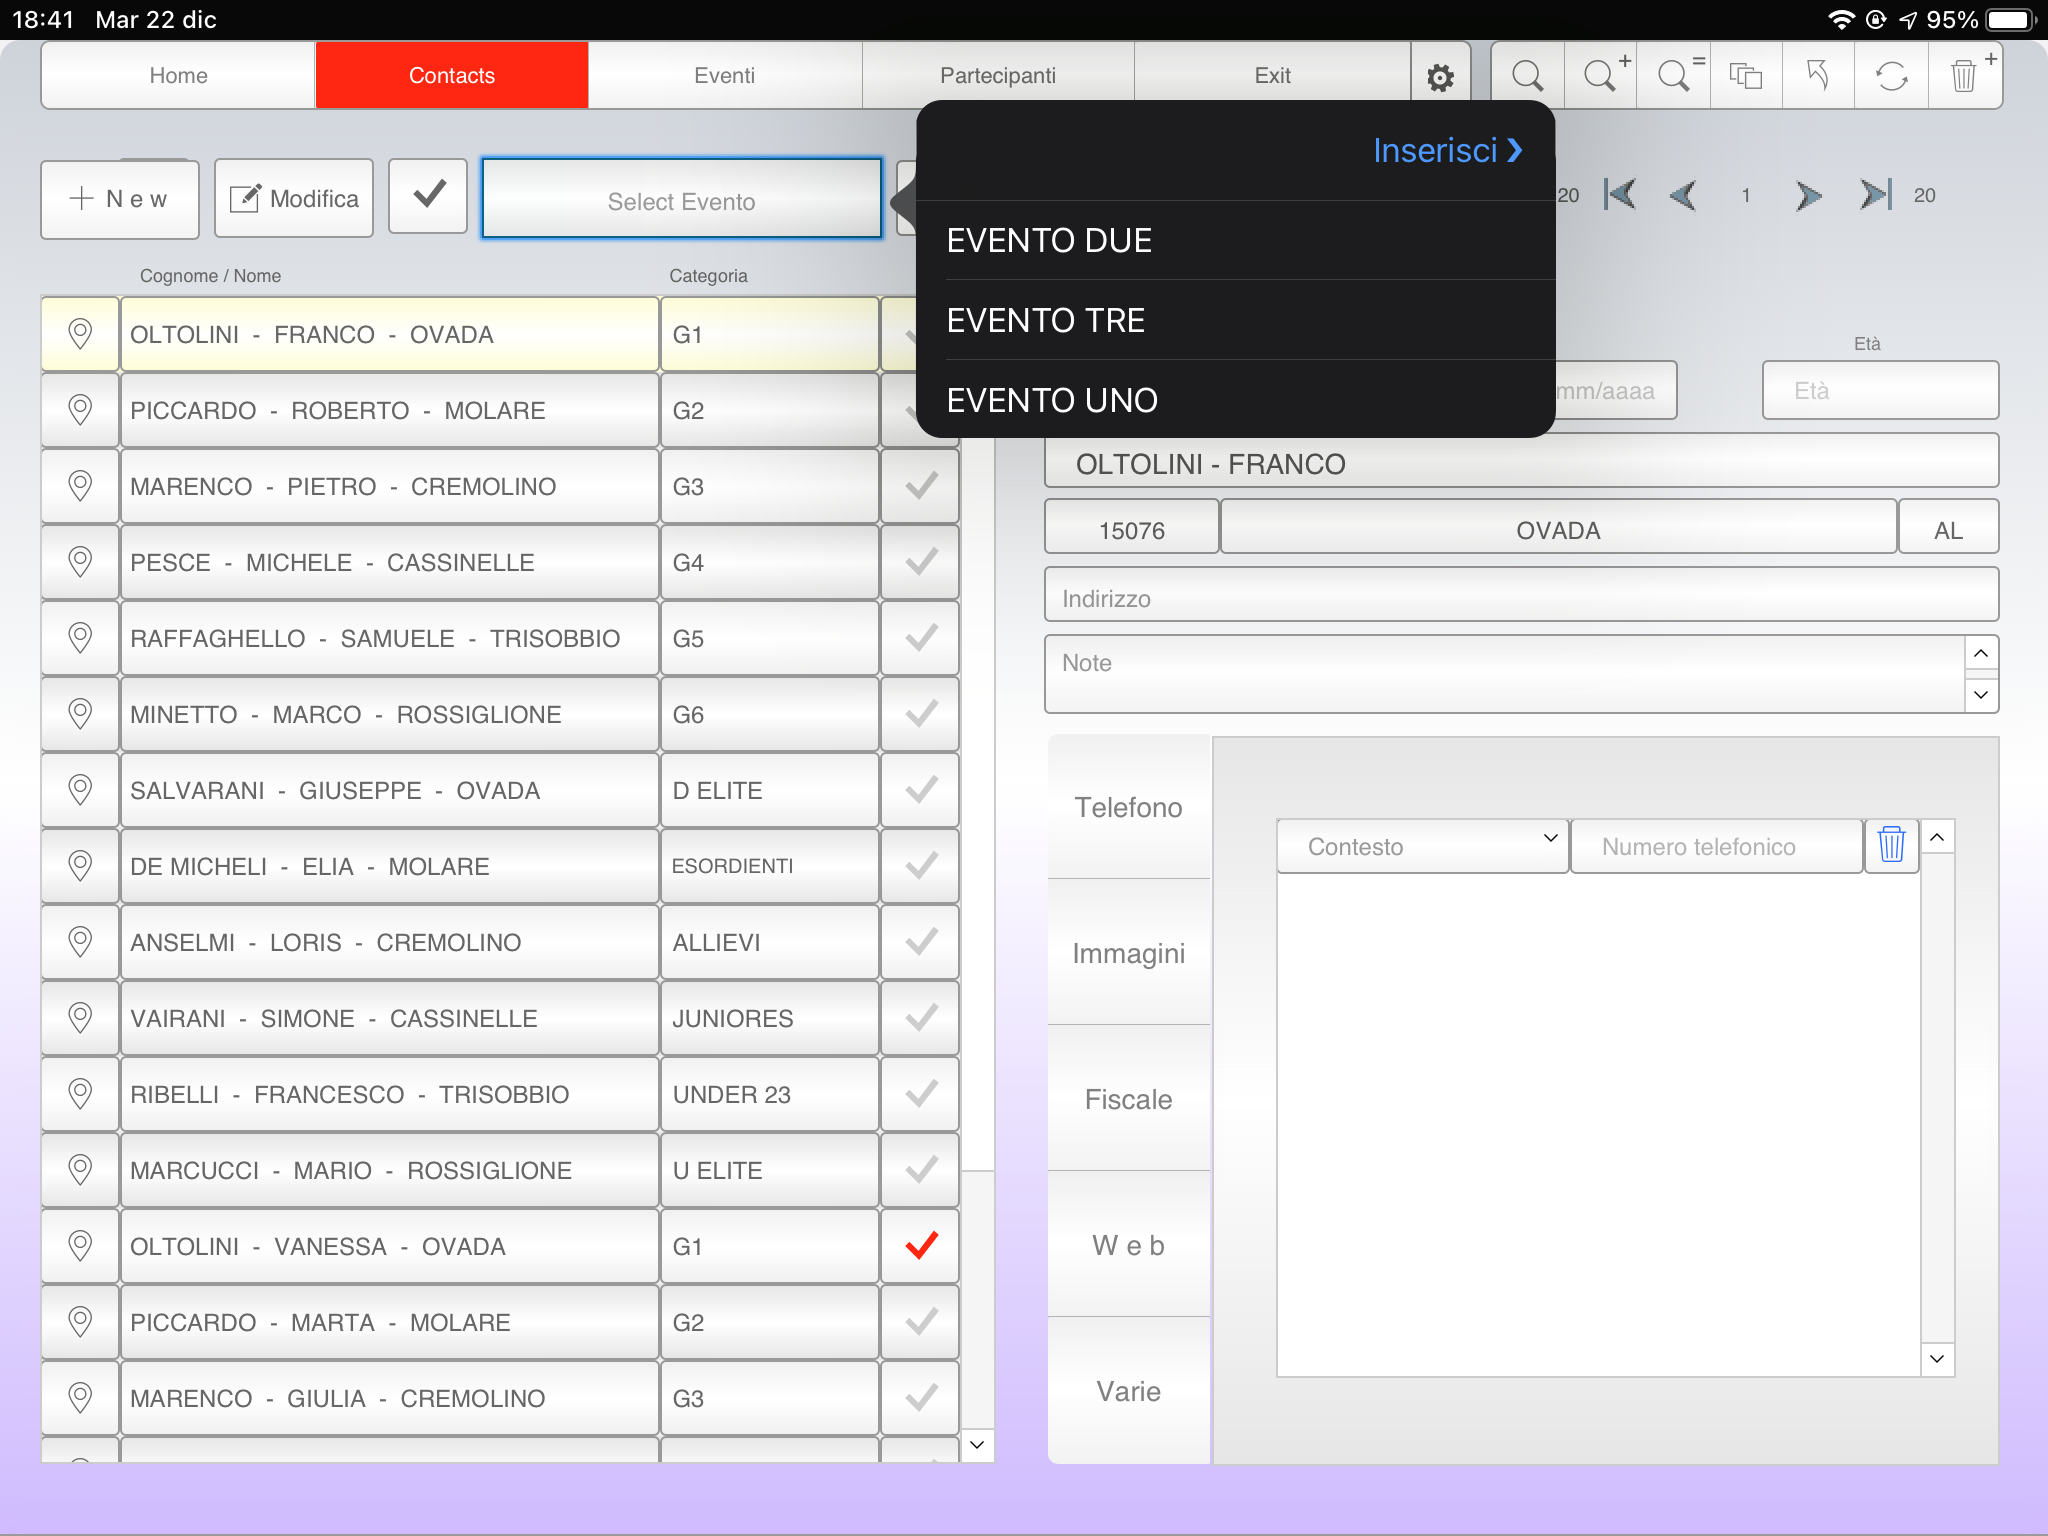The image size is (2048, 1536).
Task: Open map pin for PICCARDO ROBERTO
Action: point(80,410)
